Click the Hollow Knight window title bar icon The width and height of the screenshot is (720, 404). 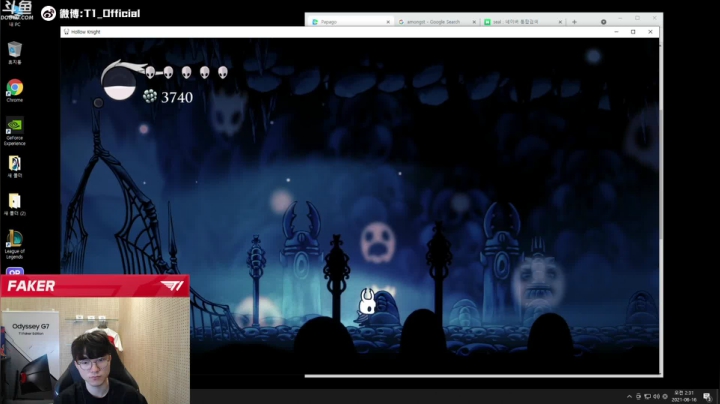(67, 32)
